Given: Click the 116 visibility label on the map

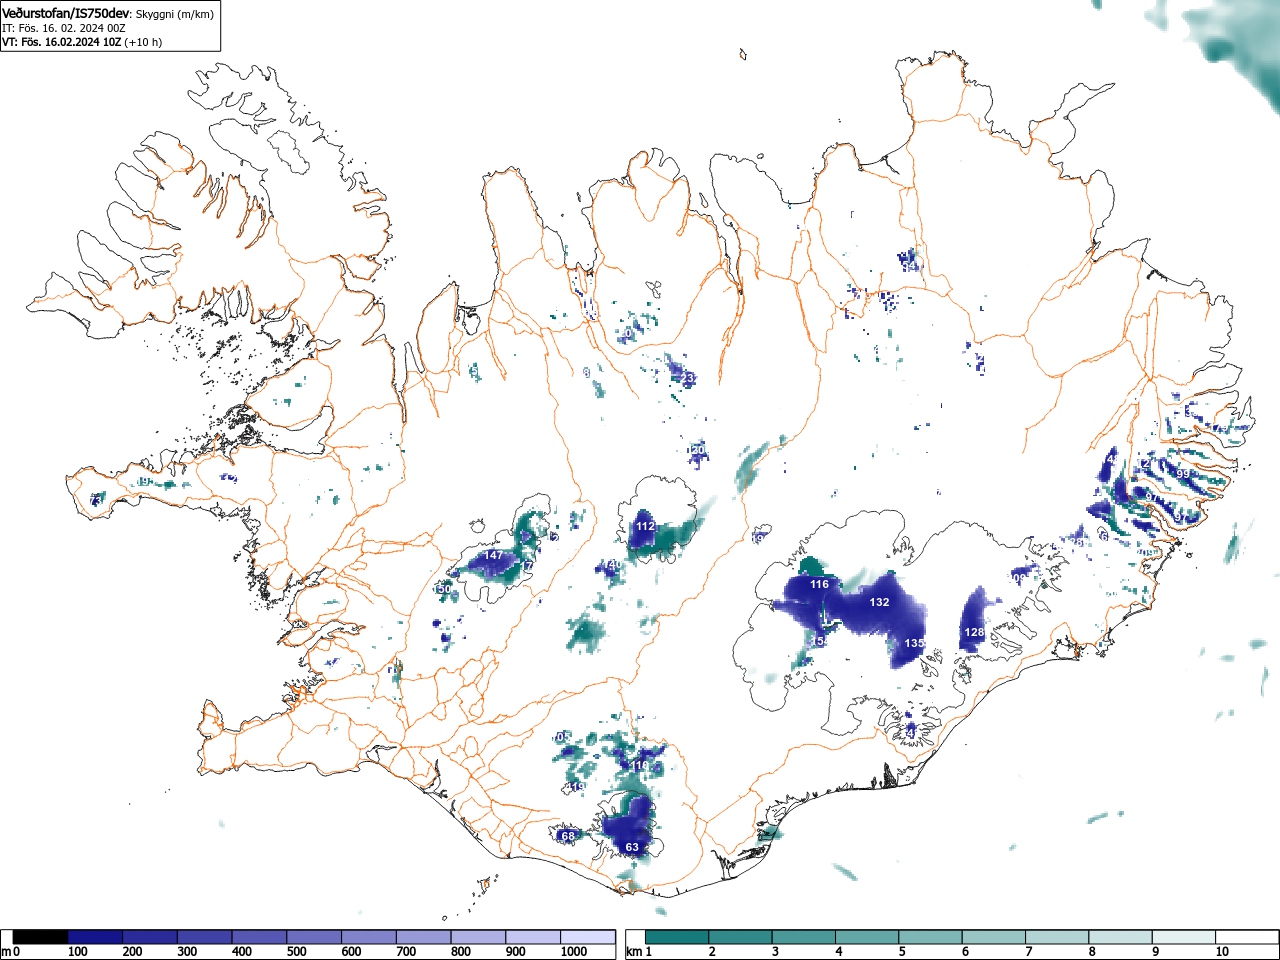Looking at the screenshot, I should (819, 584).
